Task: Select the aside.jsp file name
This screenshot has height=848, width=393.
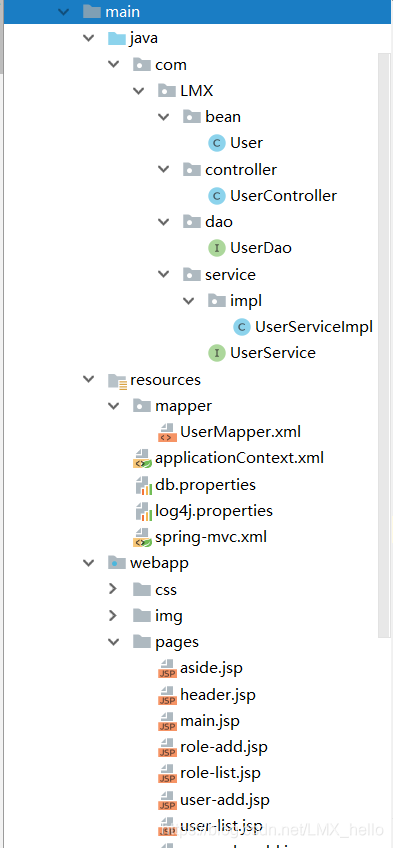Action: (211, 668)
